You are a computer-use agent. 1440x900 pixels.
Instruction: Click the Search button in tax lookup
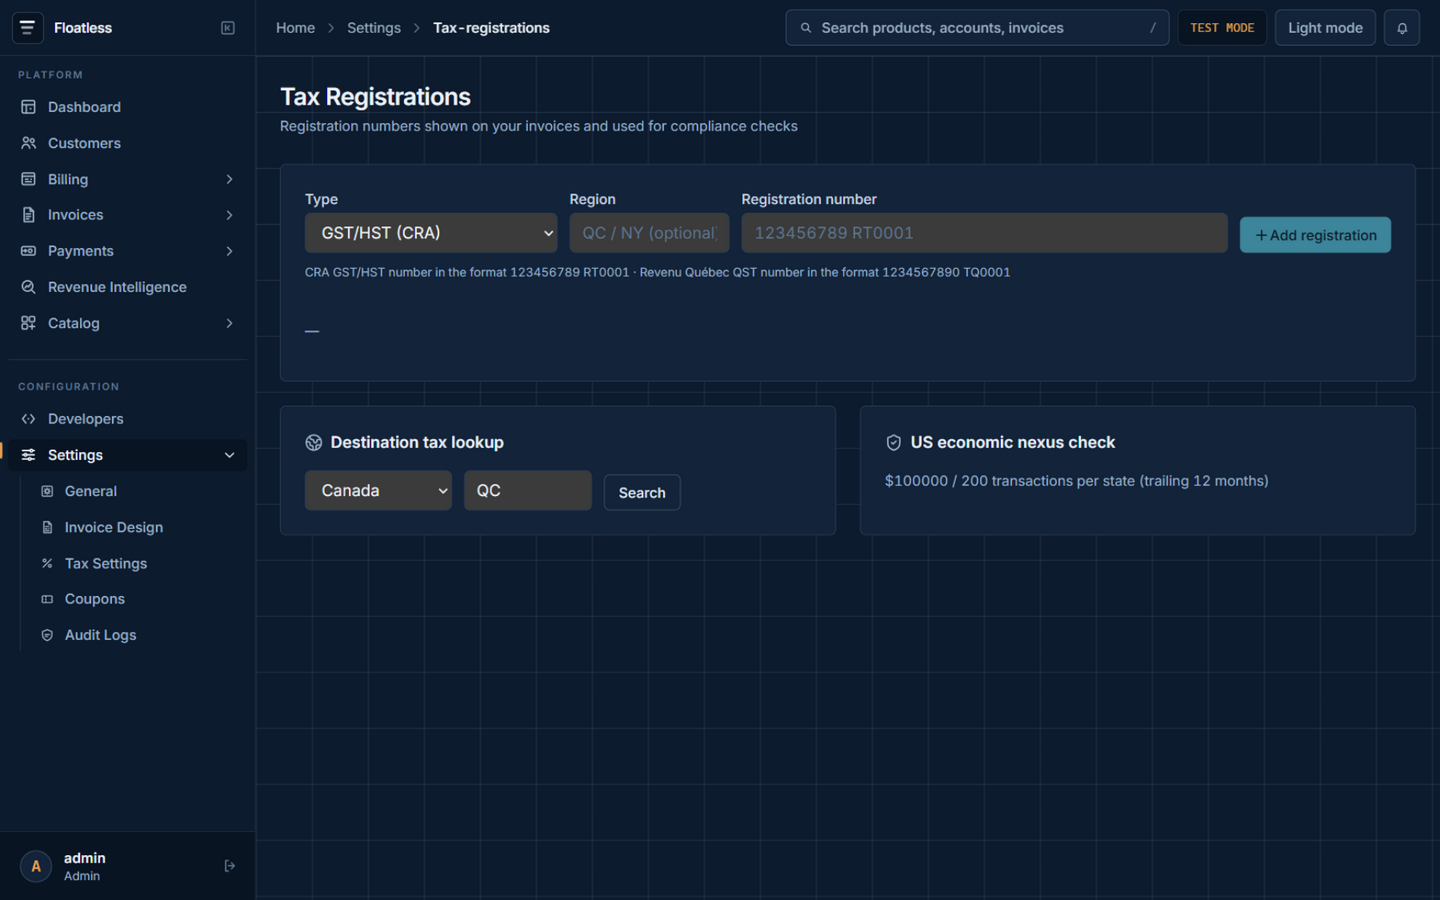click(642, 493)
